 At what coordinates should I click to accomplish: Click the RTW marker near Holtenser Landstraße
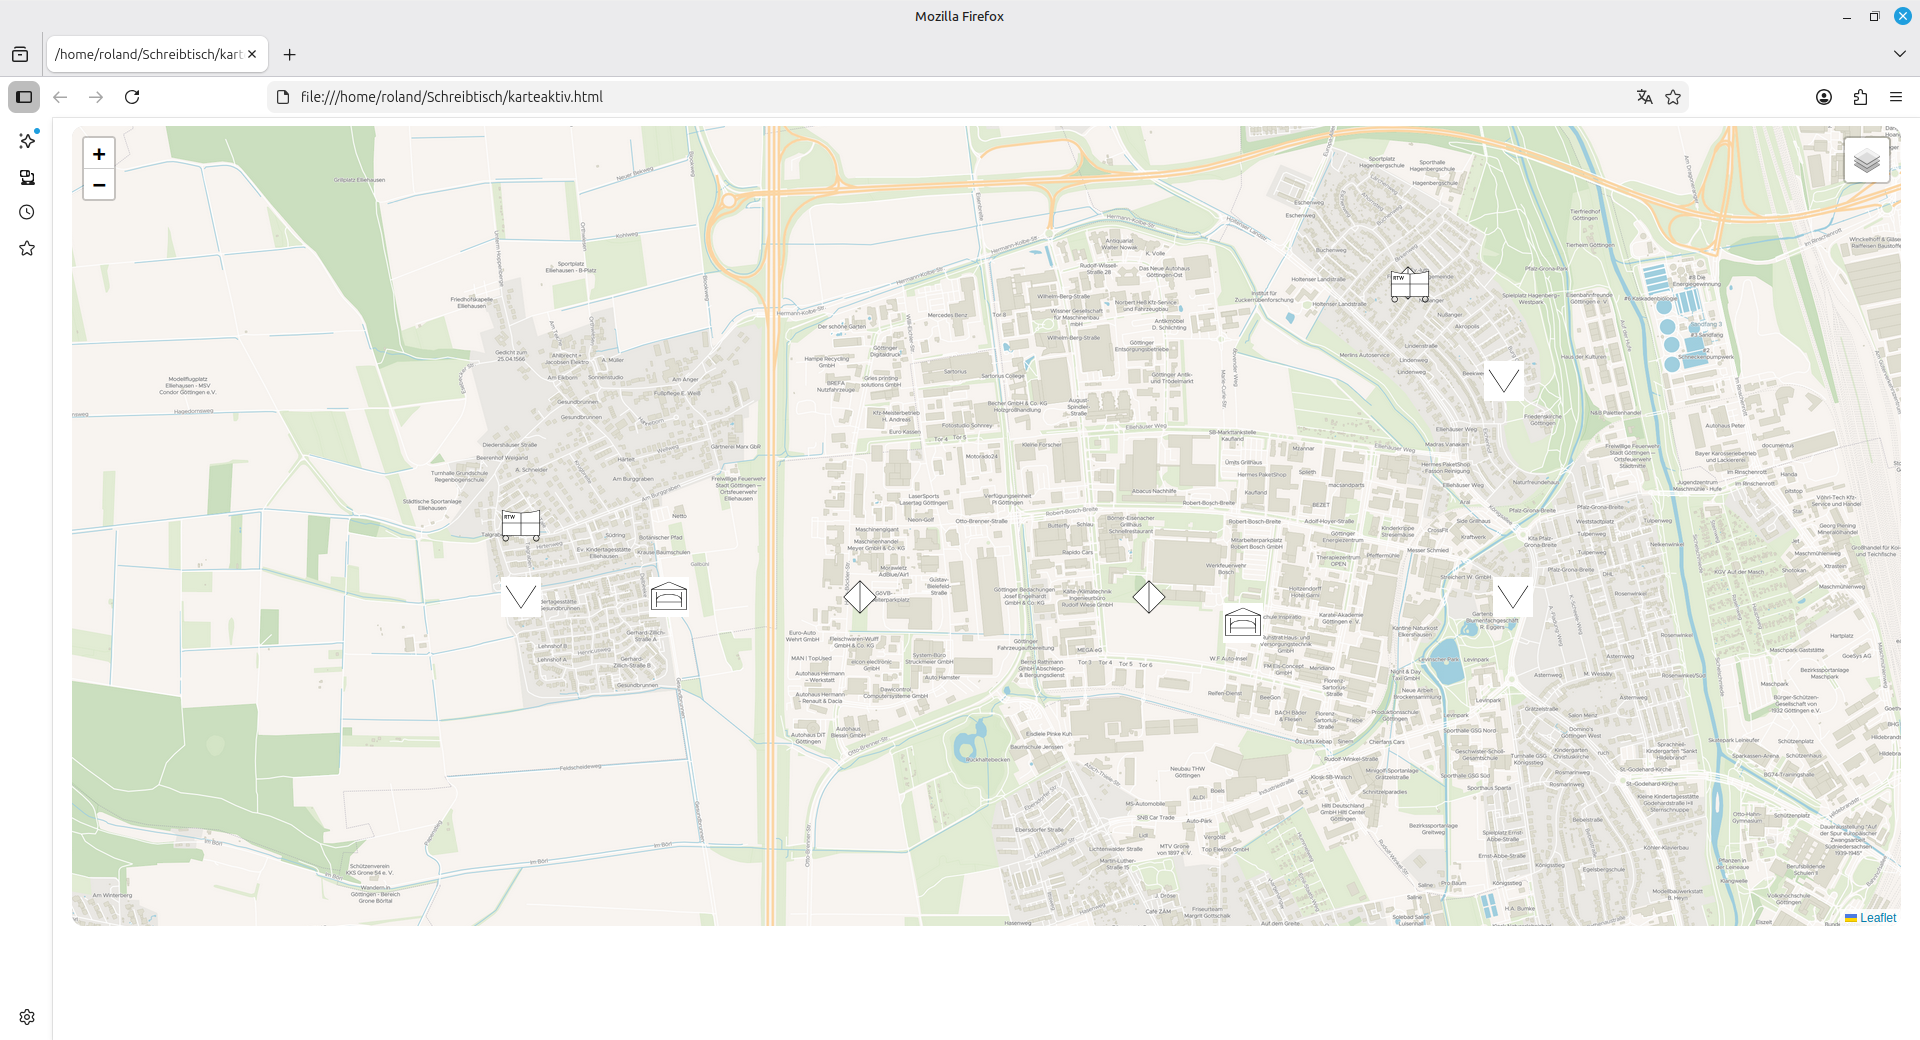tap(1410, 285)
